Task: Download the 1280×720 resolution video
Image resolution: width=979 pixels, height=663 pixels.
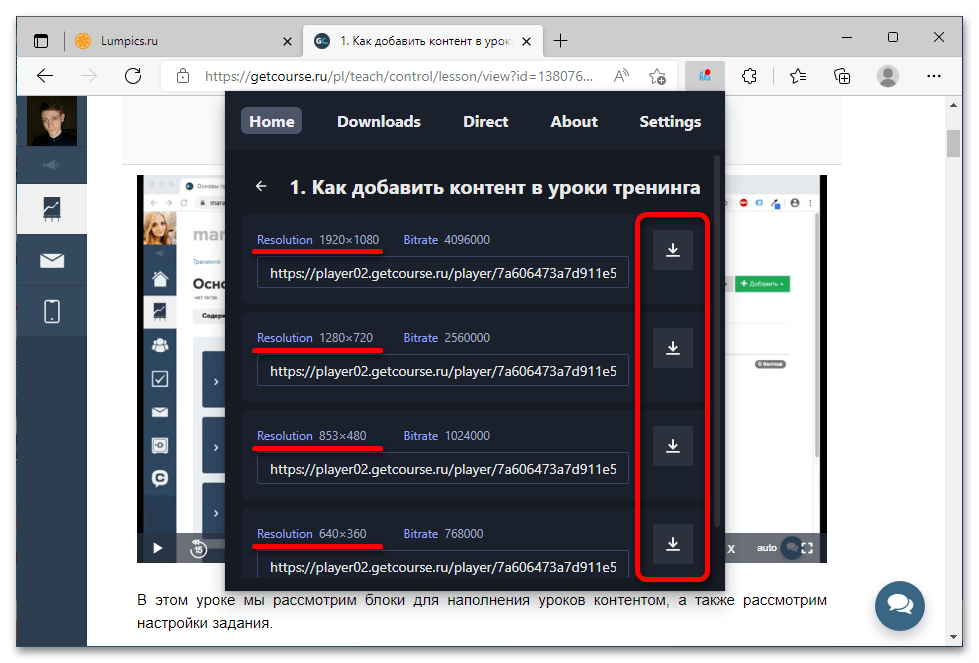Action: [x=672, y=348]
